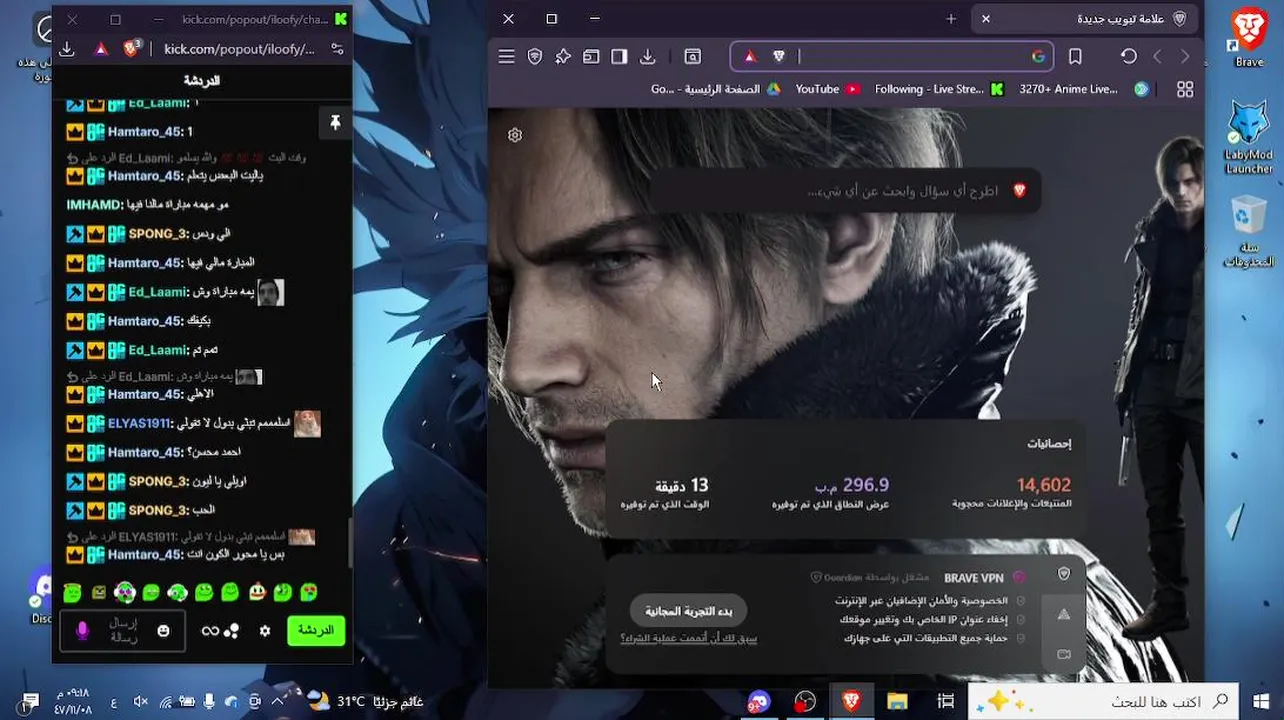Open Brave Shields icon in Kick popout
The height and width of the screenshot is (720, 1284).
(x=131, y=48)
